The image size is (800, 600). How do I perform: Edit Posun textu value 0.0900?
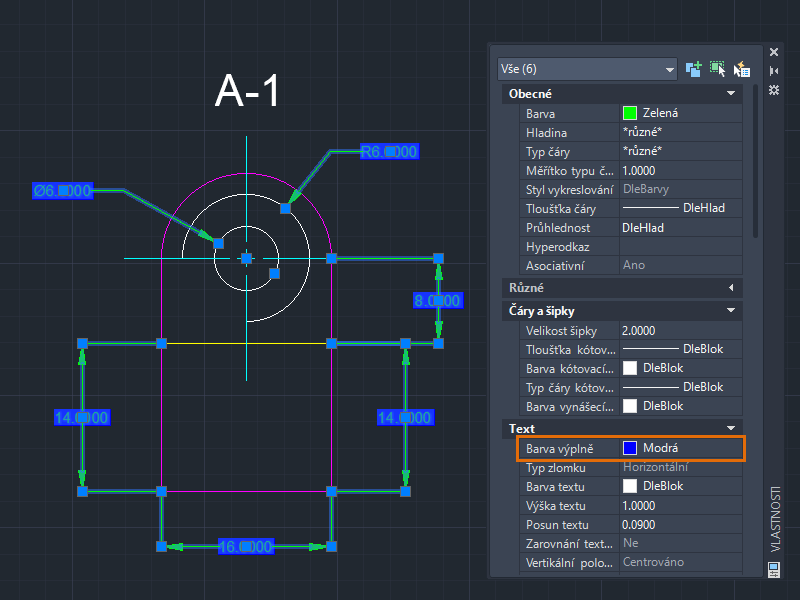pyautogui.click(x=681, y=524)
